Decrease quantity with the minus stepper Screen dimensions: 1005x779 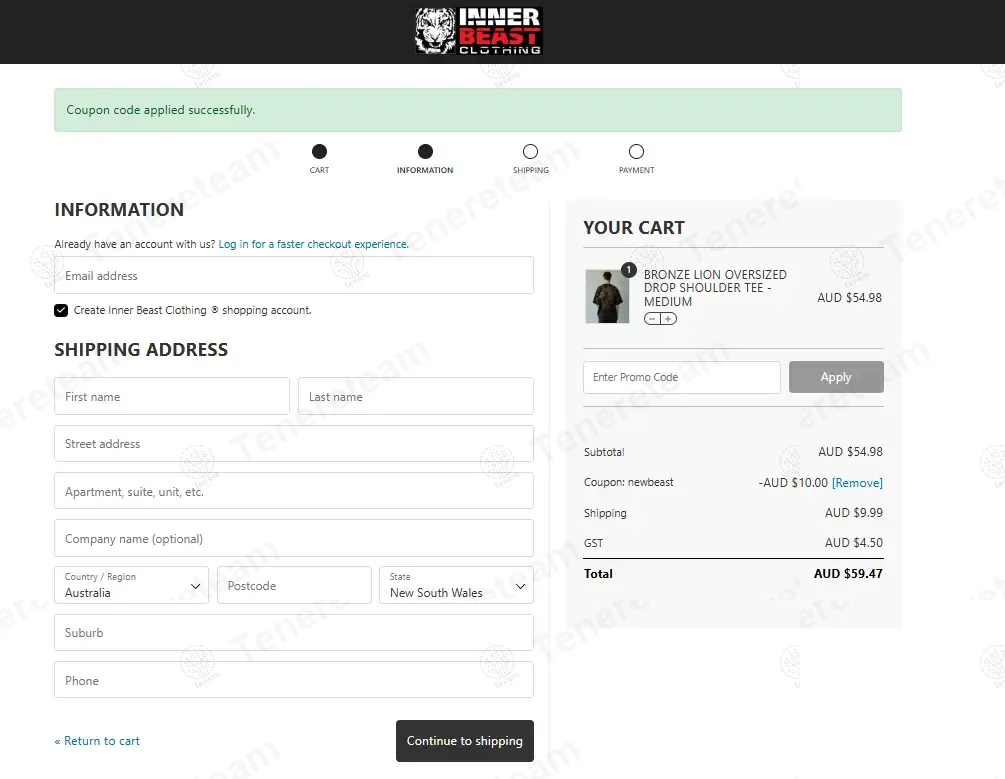pyautogui.click(x=652, y=319)
